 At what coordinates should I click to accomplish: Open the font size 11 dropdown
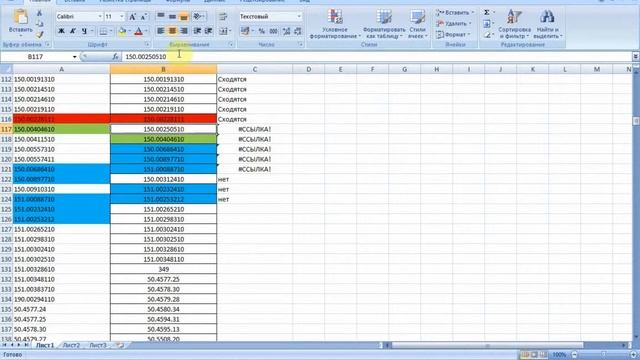coord(122,17)
